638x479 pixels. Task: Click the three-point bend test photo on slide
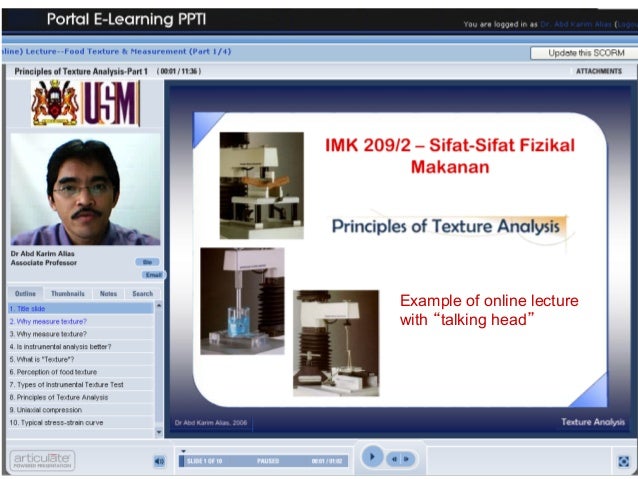coord(262,185)
